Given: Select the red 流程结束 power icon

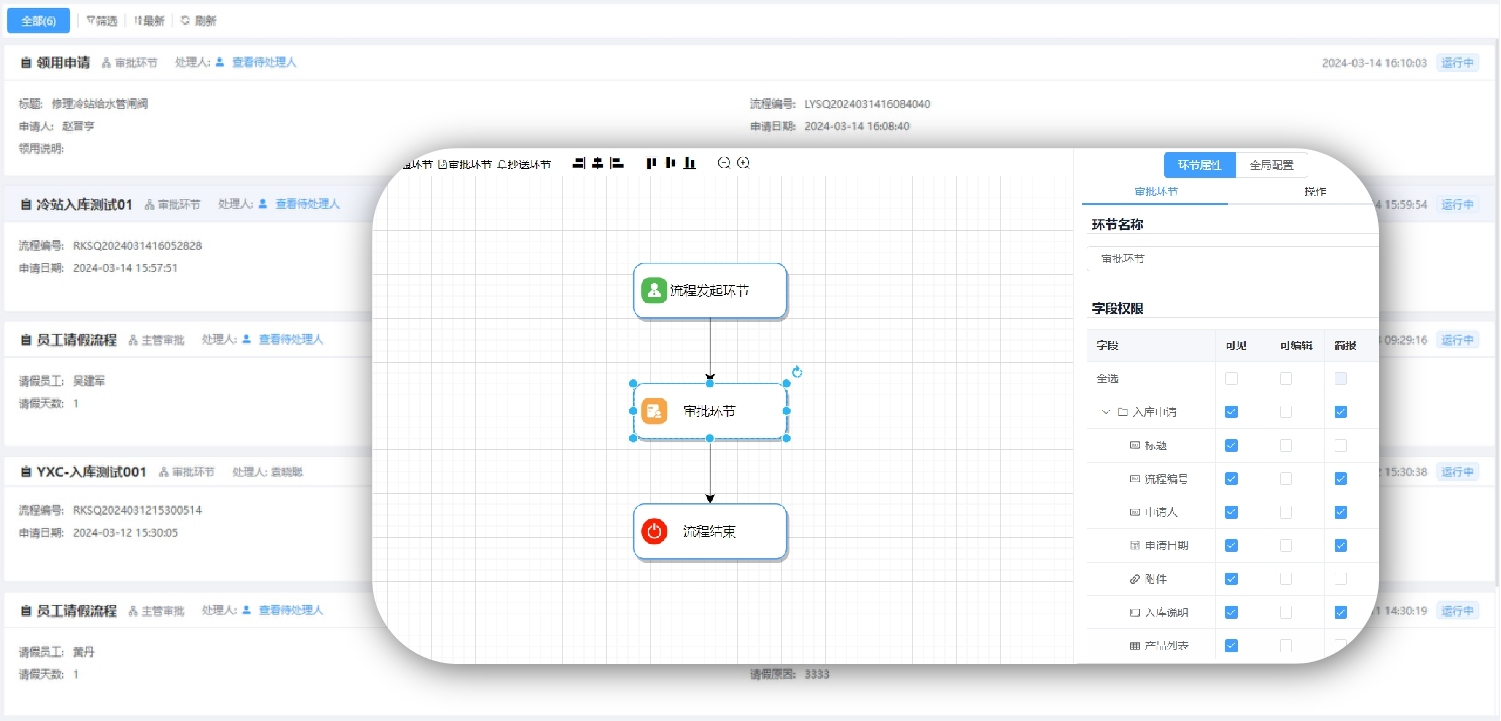Looking at the screenshot, I should (654, 531).
